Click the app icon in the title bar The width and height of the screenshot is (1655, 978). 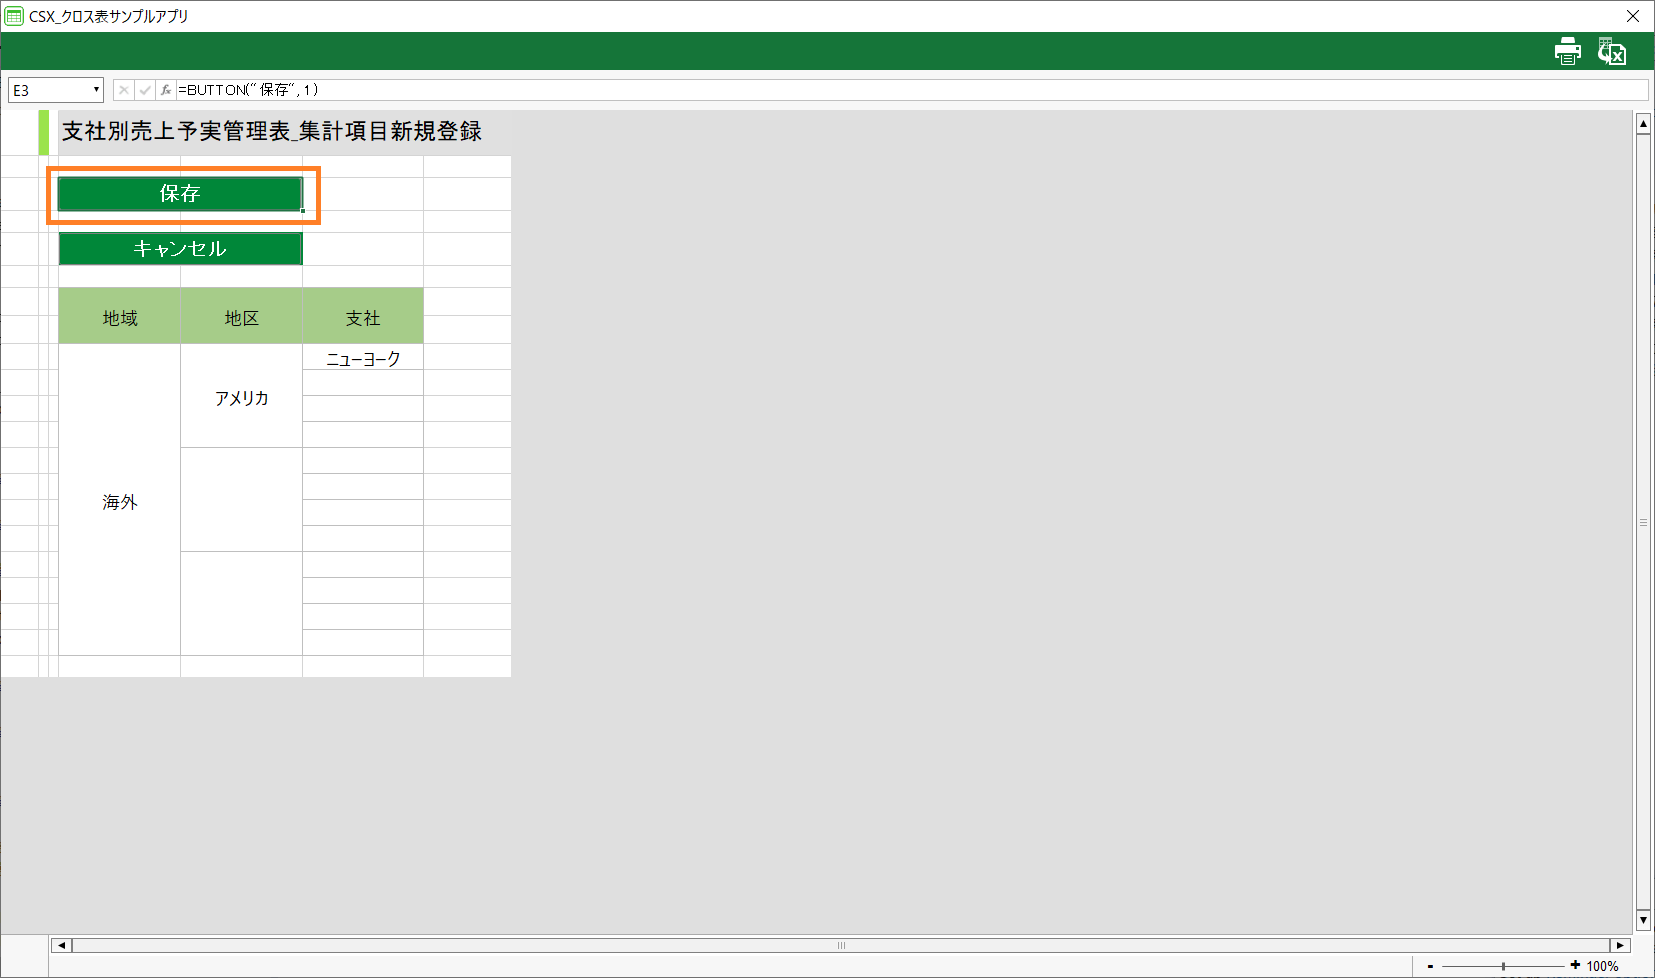(14, 16)
